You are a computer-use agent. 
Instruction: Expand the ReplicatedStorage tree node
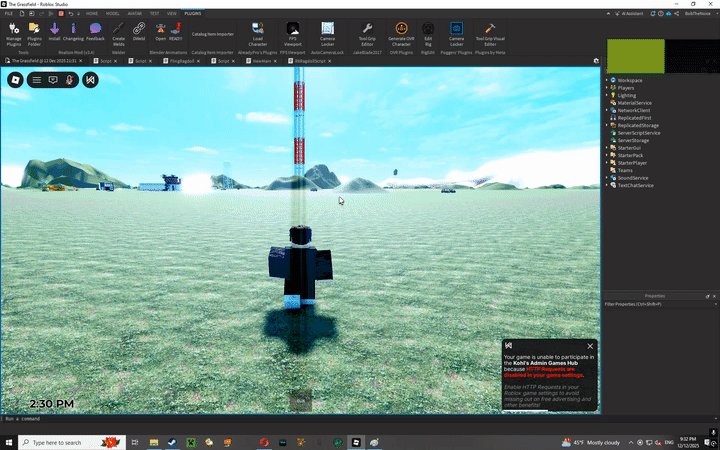(x=607, y=123)
